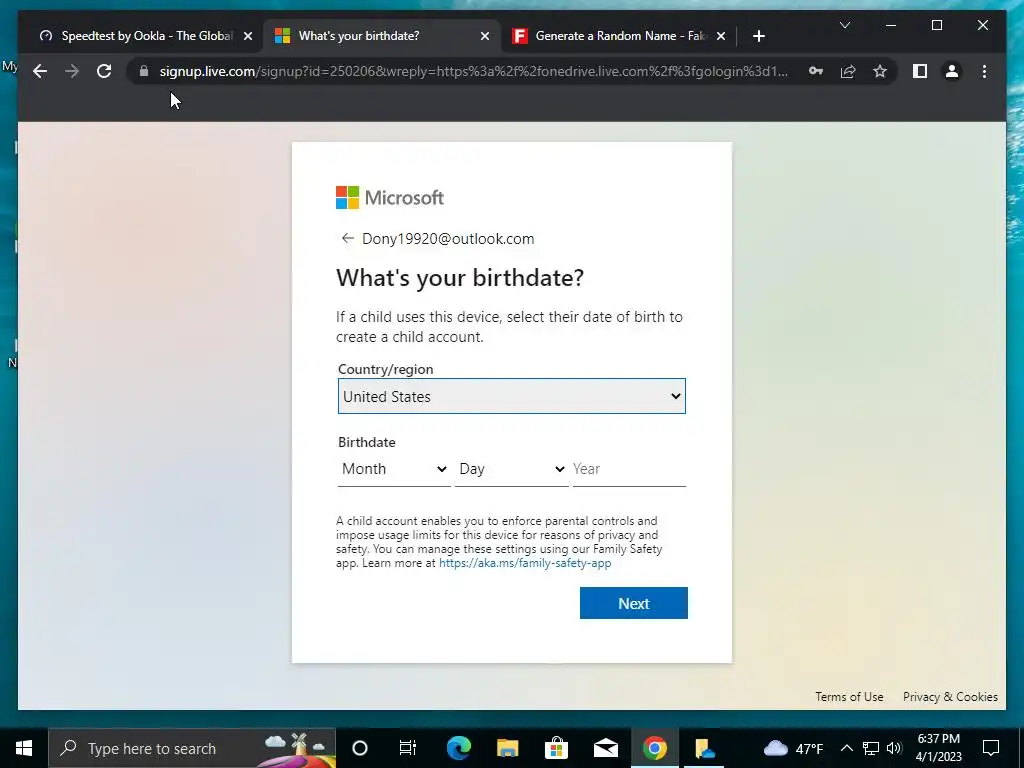The image size is (1024, 768).
Task: Open Windows Start menu
Action: point(24,748)
